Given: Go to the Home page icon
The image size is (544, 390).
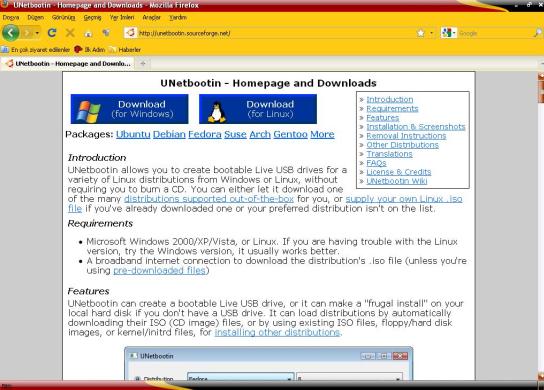Looking at the screenshot, I should [88, 33].
